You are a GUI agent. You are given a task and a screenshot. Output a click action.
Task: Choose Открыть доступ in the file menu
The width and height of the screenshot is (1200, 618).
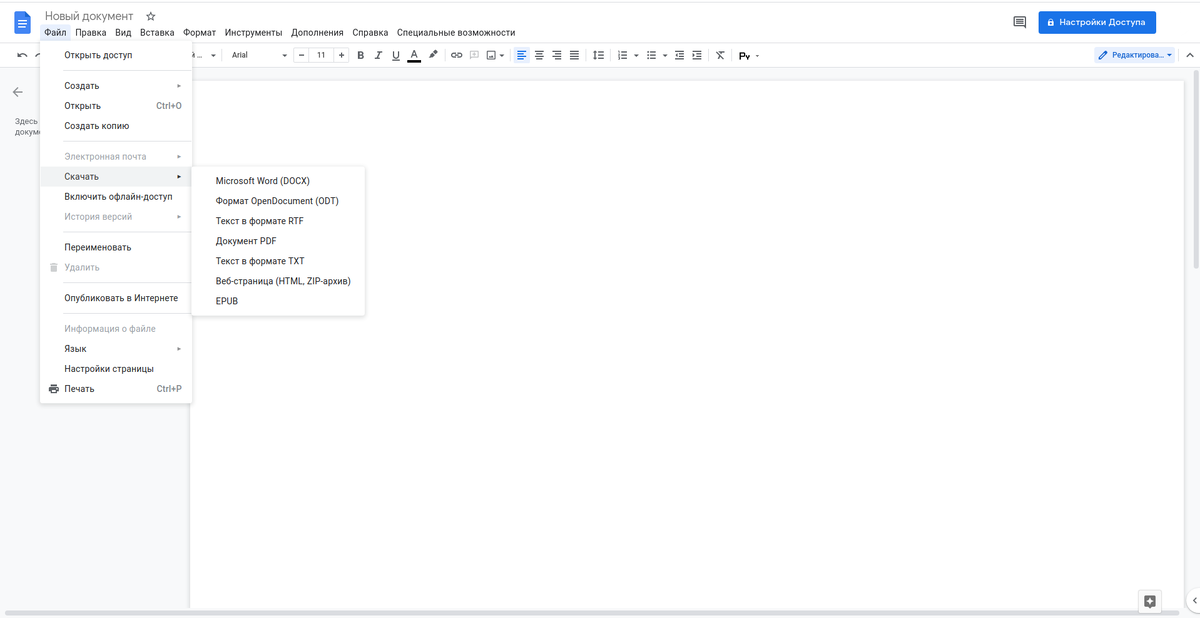115,55
